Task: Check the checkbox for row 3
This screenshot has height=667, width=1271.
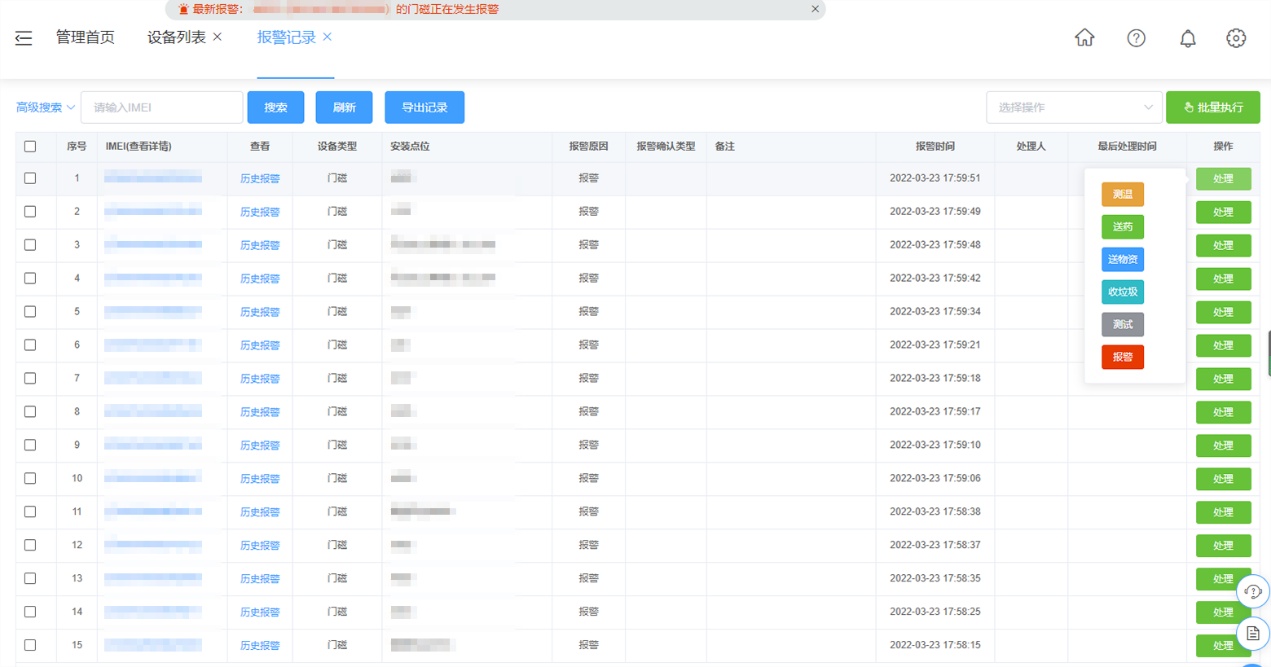Action: [x=30, y=245]
